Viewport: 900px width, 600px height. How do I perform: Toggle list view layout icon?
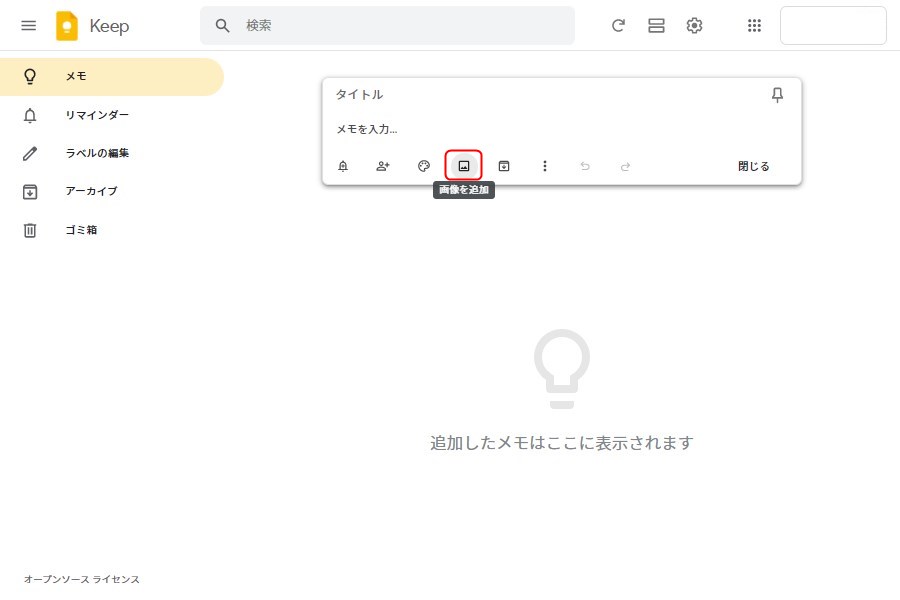click(x=656, y=26)
